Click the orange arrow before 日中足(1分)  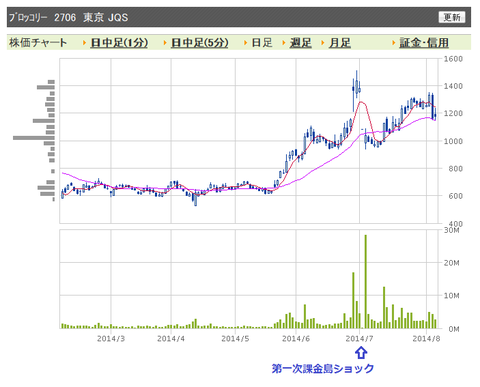pyautogui.click(x=85, y=43)
